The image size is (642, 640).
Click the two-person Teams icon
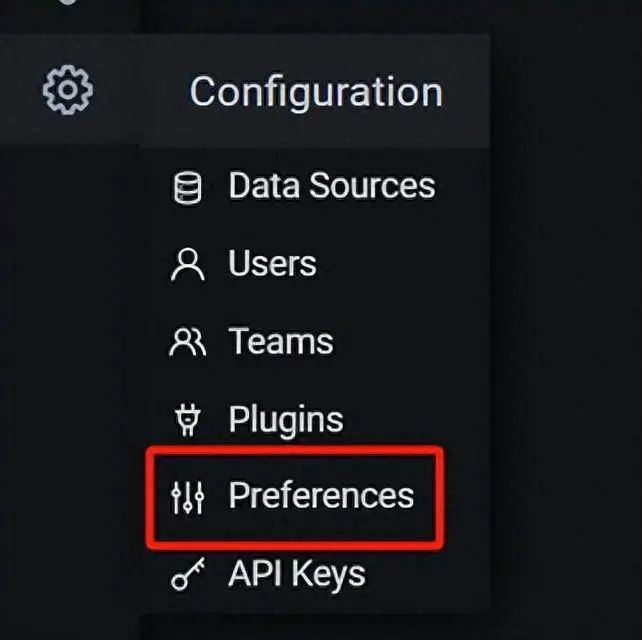[x=187, y=343]
